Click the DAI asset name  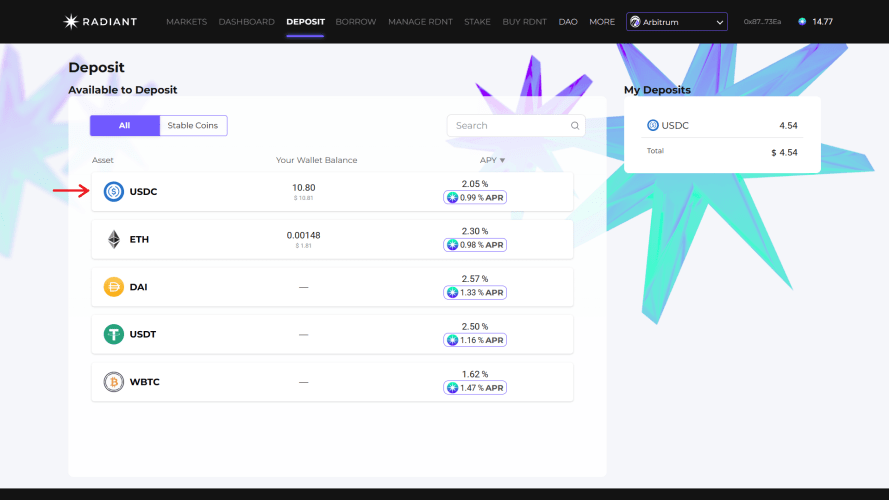(138, 287)
